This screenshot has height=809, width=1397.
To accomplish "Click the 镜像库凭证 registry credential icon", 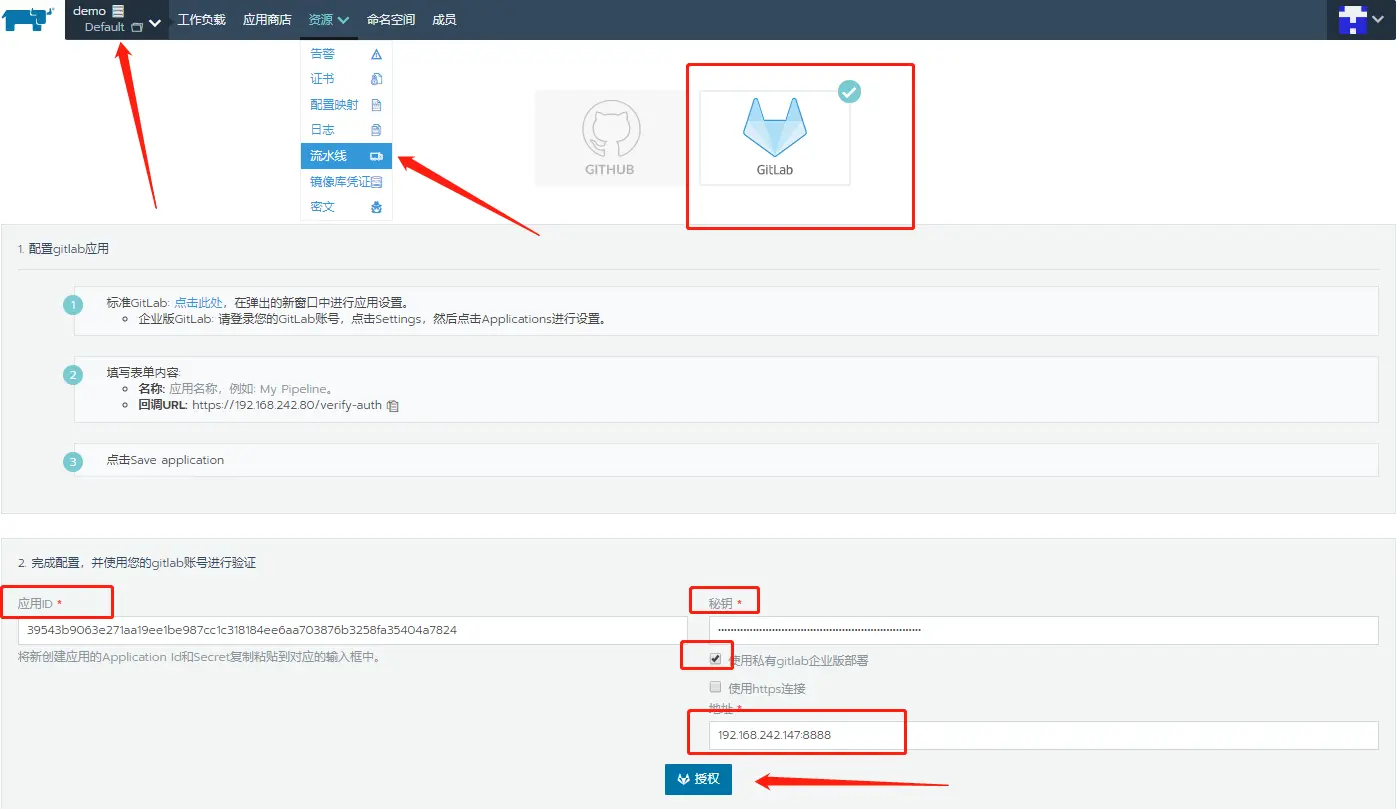I will [x=378, y=181].
